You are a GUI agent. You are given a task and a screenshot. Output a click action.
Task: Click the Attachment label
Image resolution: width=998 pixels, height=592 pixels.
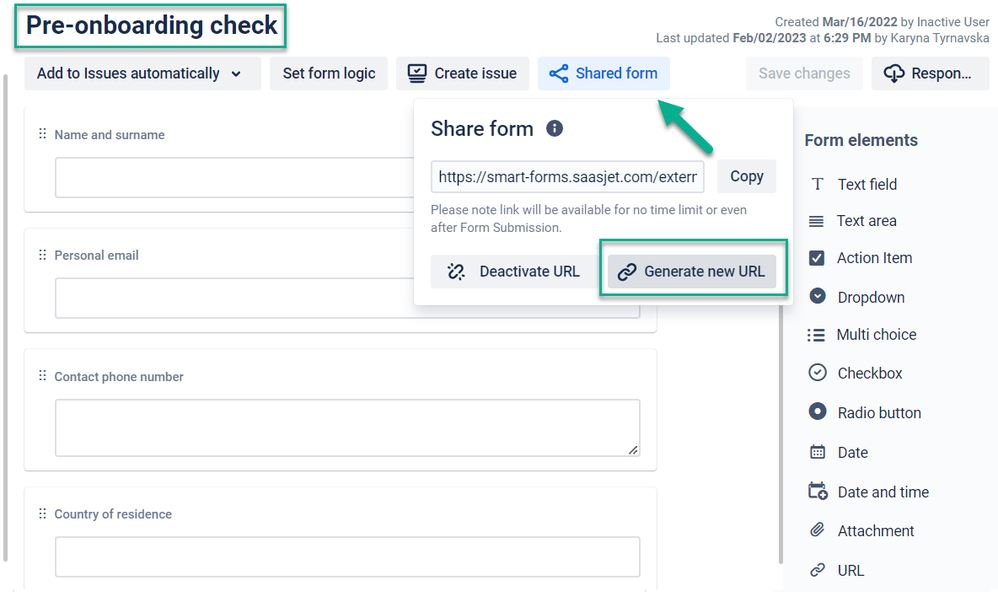coord(876,531)
